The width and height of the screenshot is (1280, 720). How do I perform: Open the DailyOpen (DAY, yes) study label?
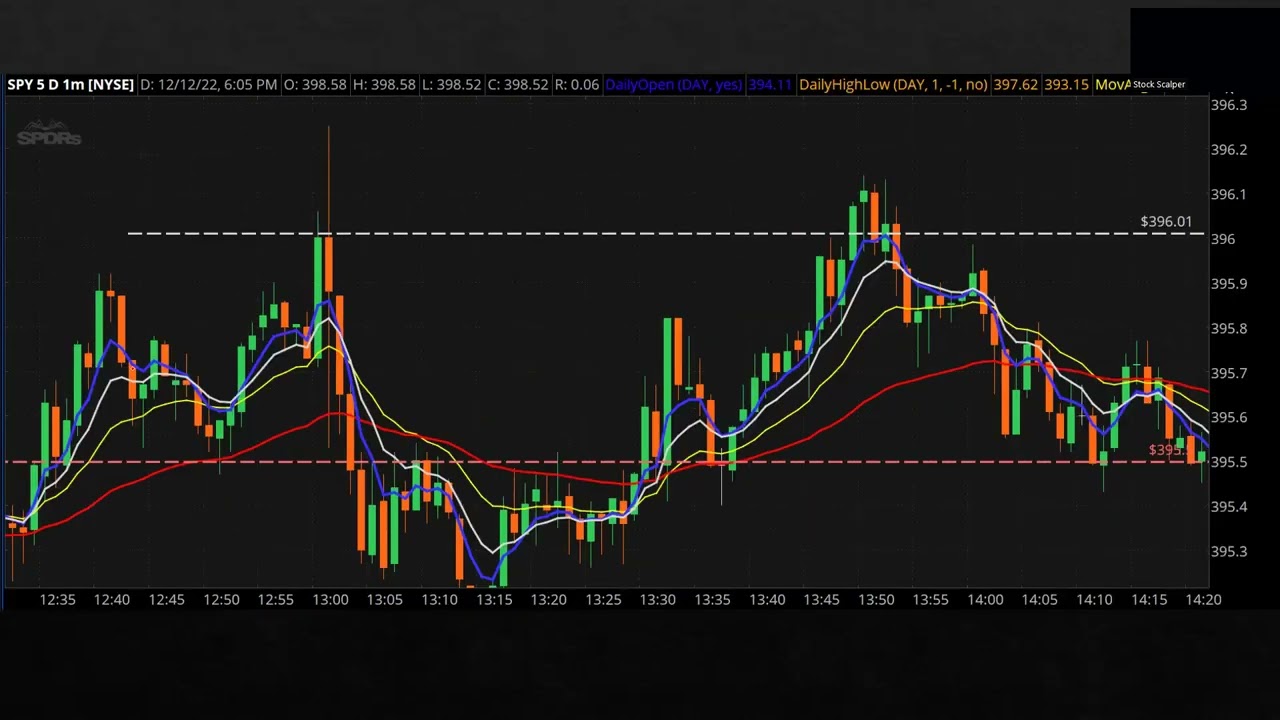tap(674, 85)
